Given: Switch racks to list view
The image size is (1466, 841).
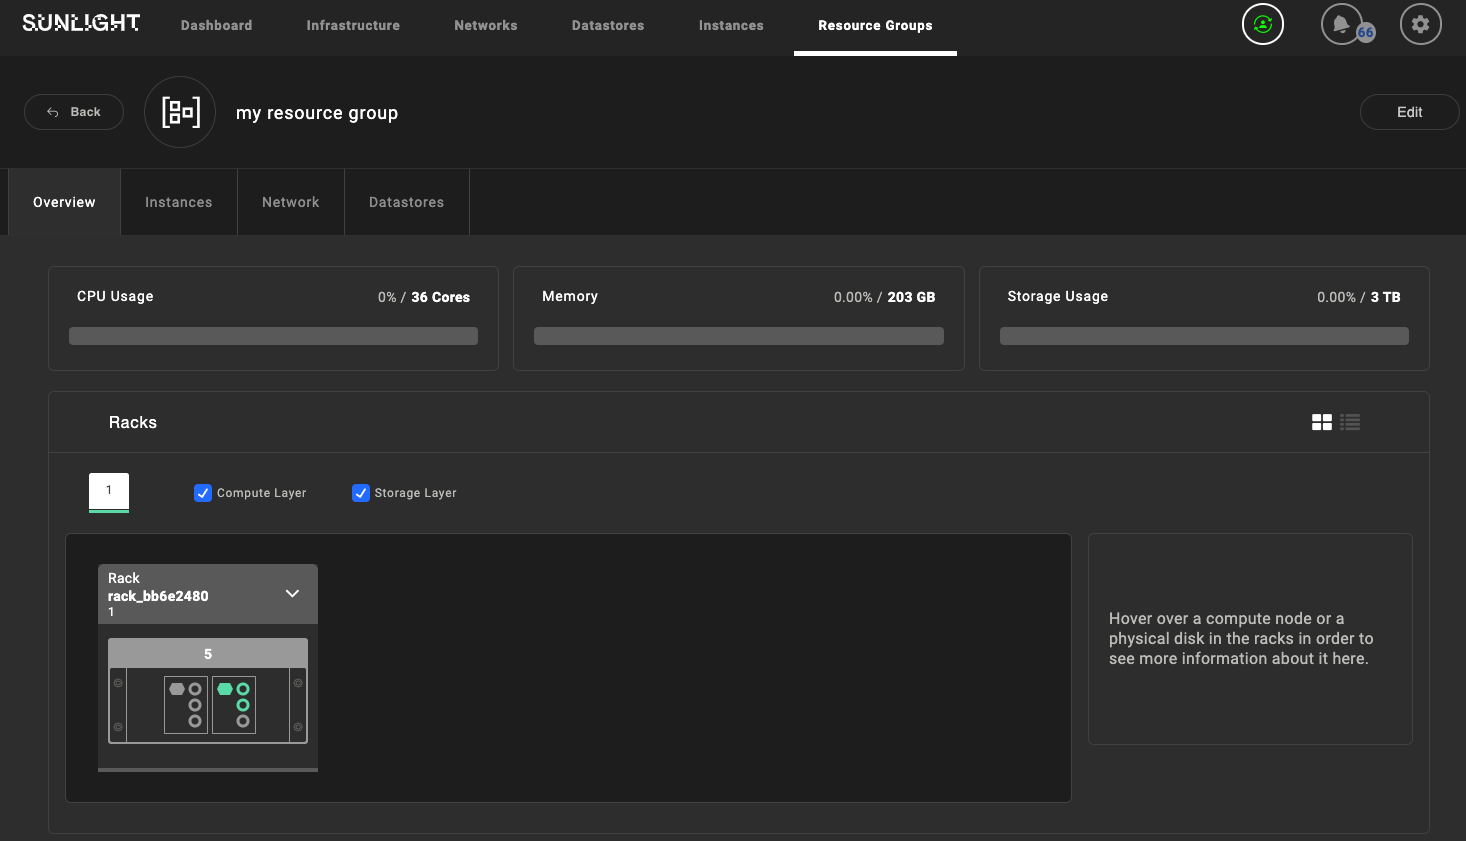Looking at the screenshot, I should pyautogui.click(x=1350, y=422).
